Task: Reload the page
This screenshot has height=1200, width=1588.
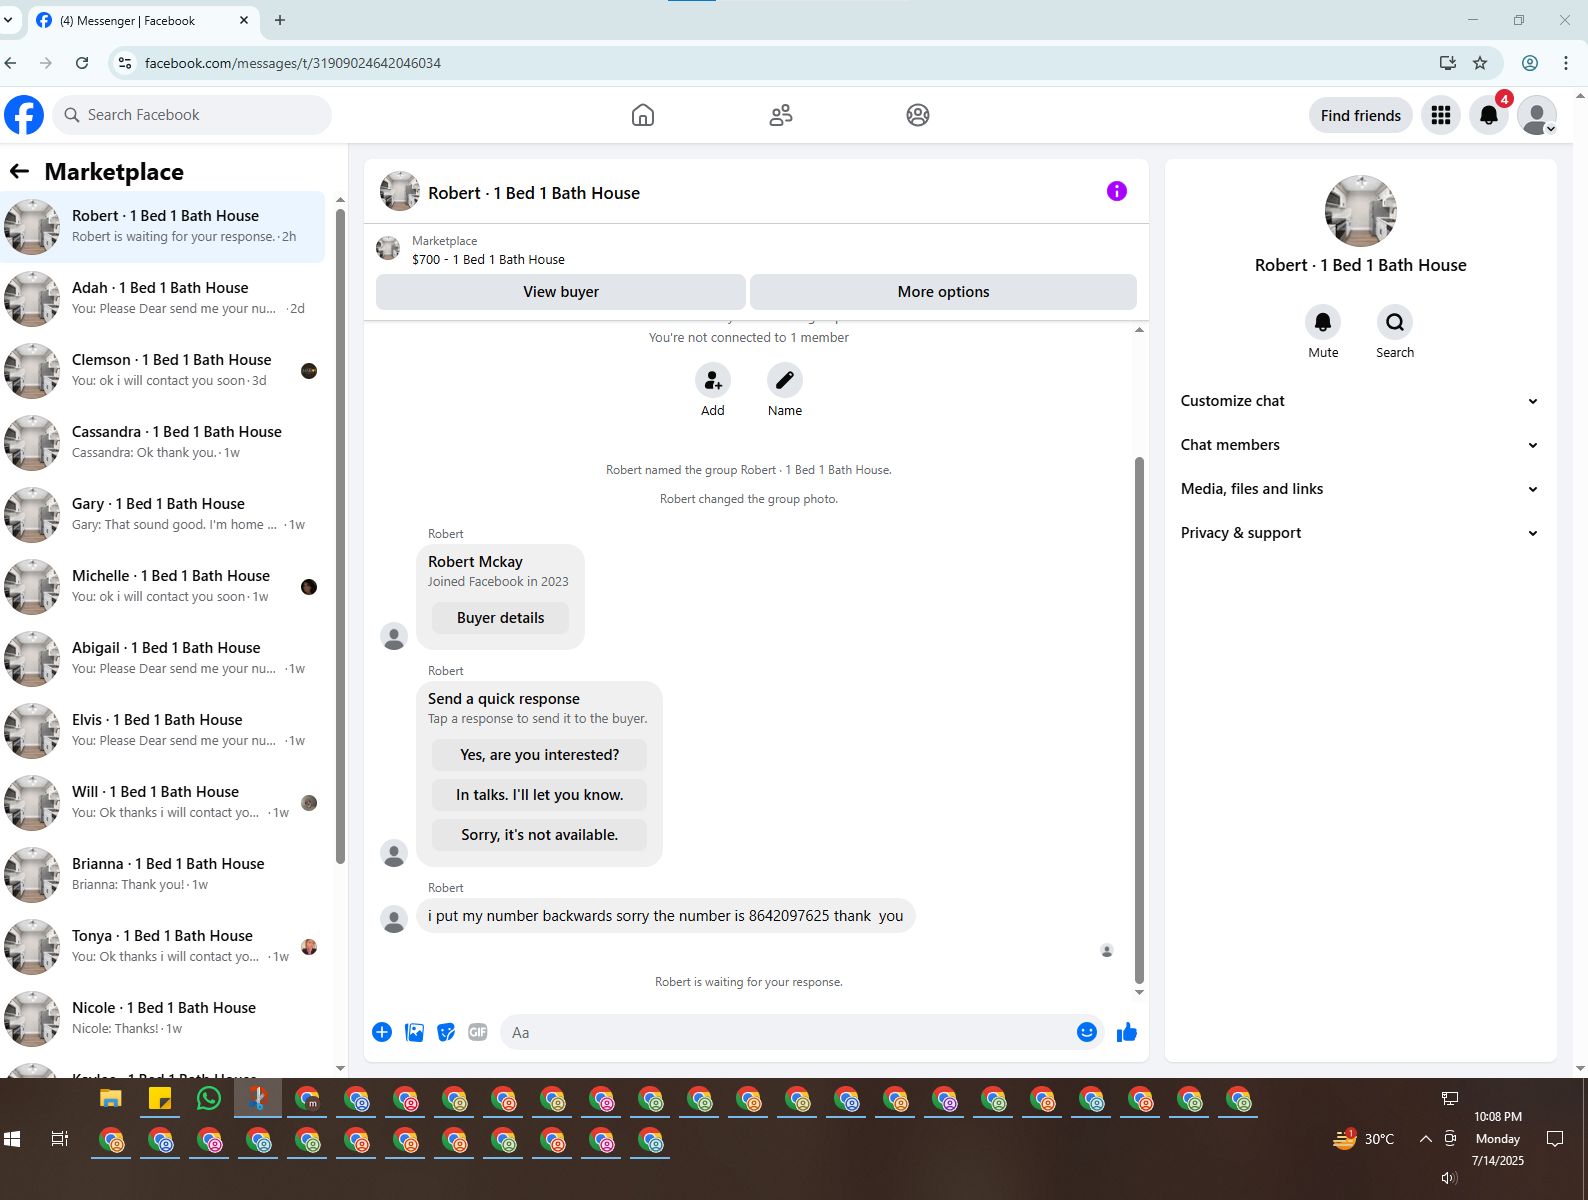Action: (82, 63)
